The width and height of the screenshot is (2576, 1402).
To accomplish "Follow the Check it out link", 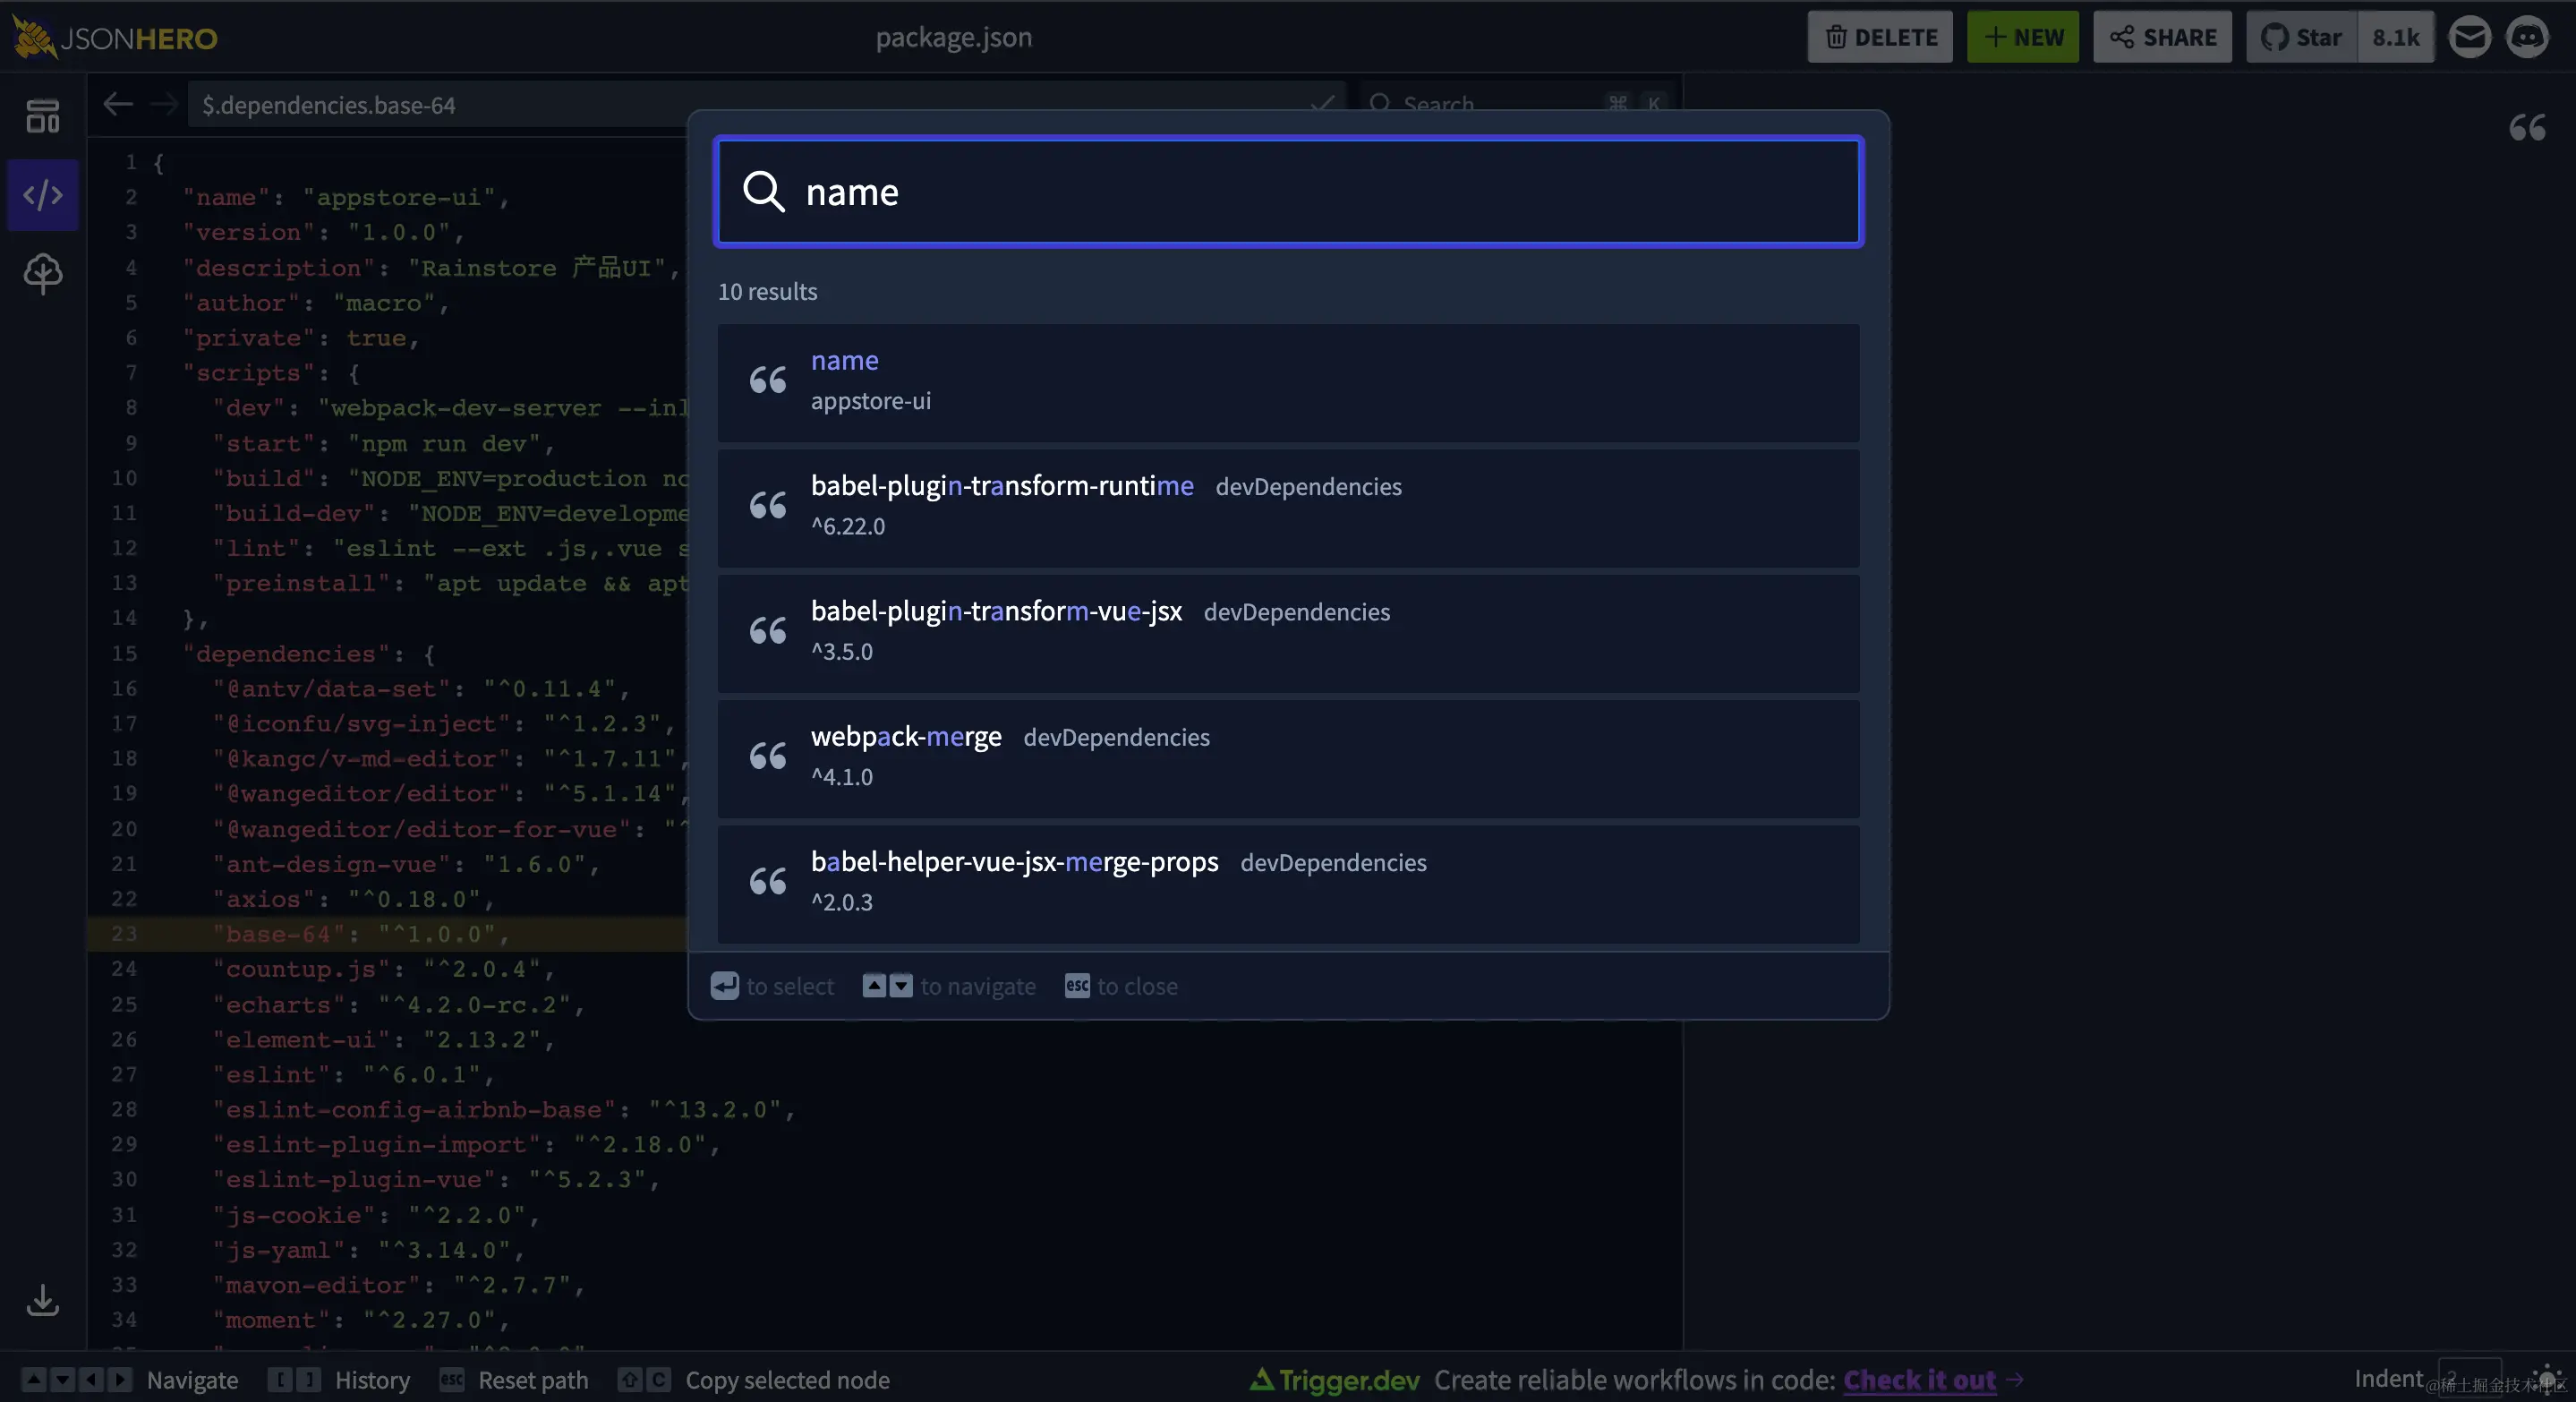I will pyautogui.click(x=1919, y=1379).
